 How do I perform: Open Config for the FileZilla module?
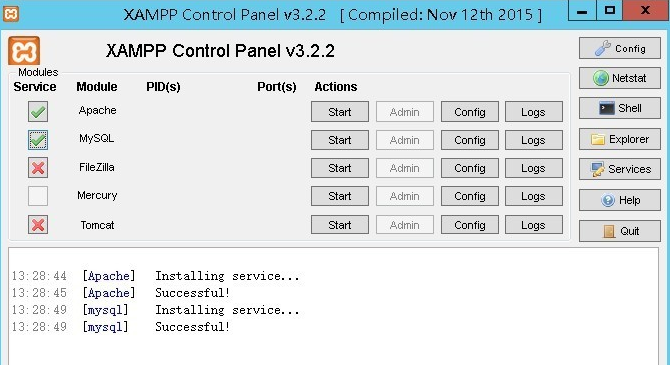[470, 168]
